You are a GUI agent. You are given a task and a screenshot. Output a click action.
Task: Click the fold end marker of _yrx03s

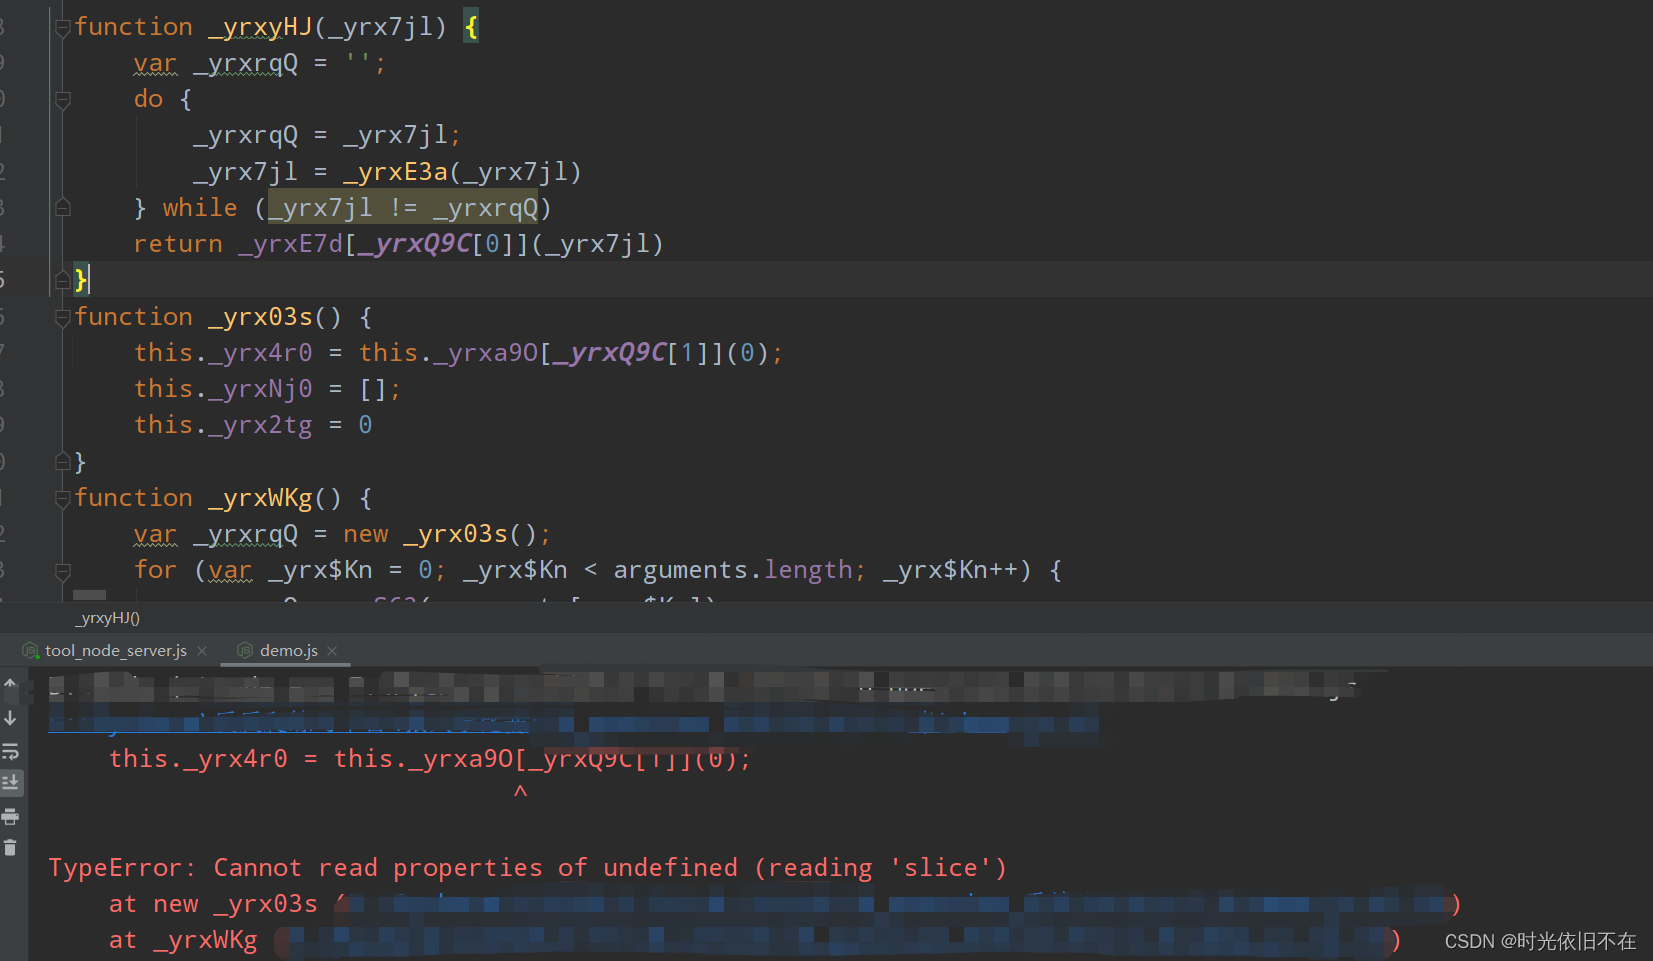tap(62, 462)
